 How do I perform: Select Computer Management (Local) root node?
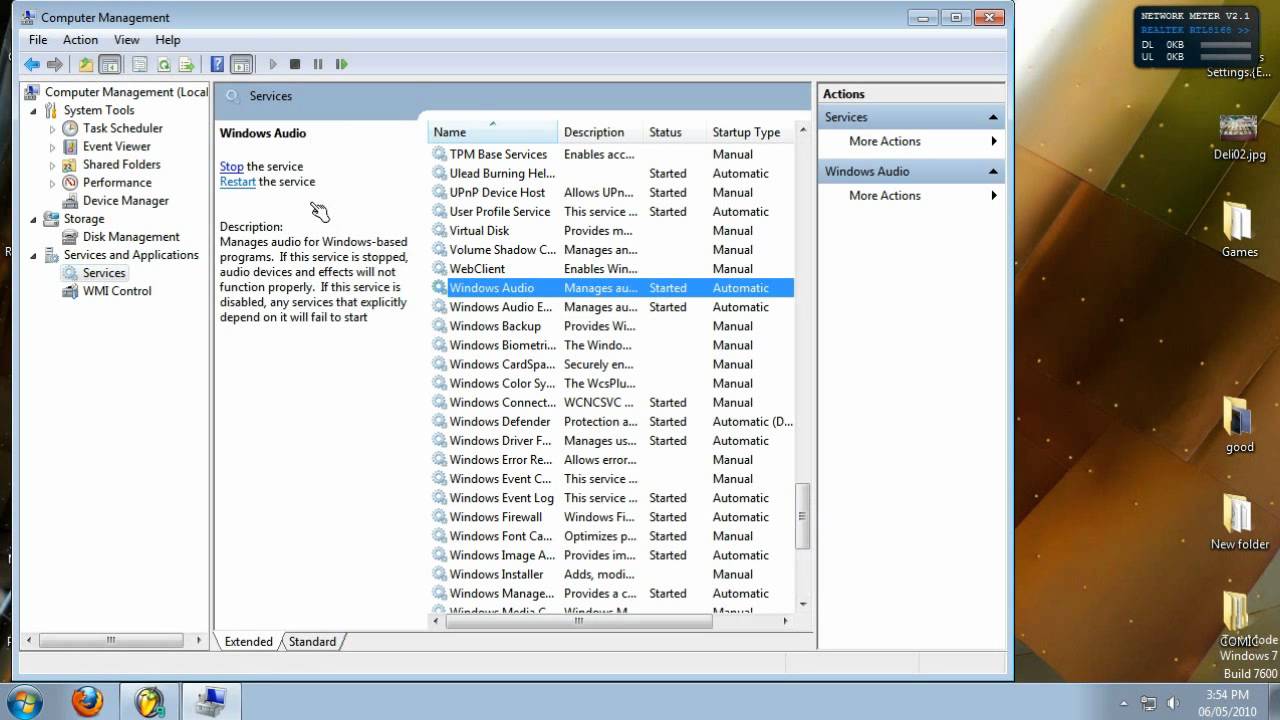[x=126, y=92]
